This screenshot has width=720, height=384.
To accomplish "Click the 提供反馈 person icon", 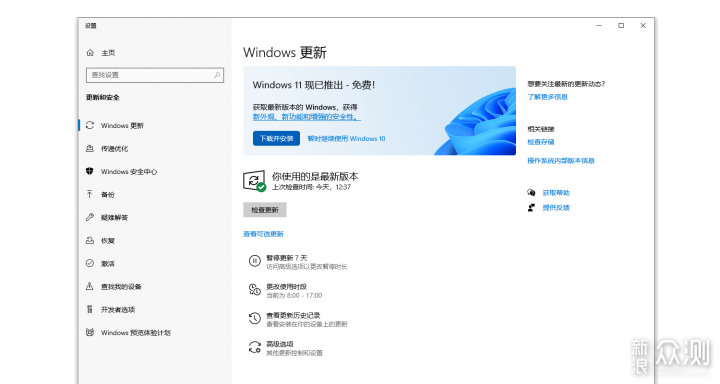I will click(532, 208).
